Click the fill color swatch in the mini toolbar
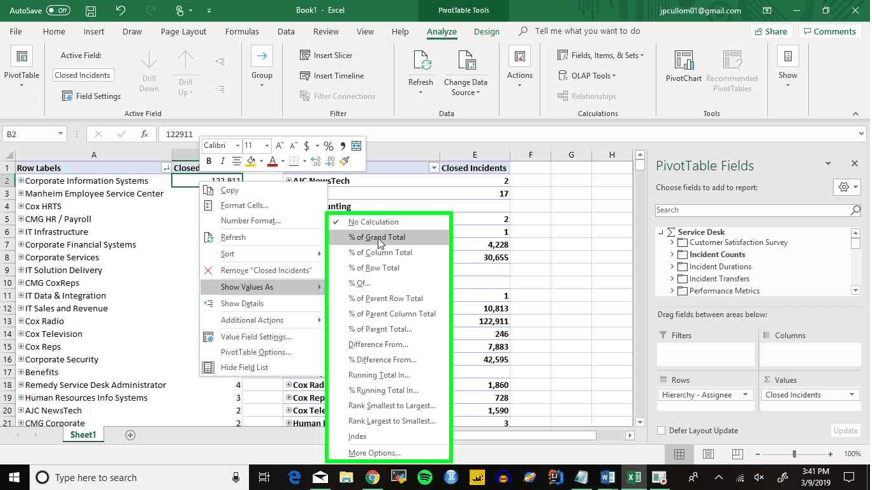 pyautogui.click(x=251, y=162)
